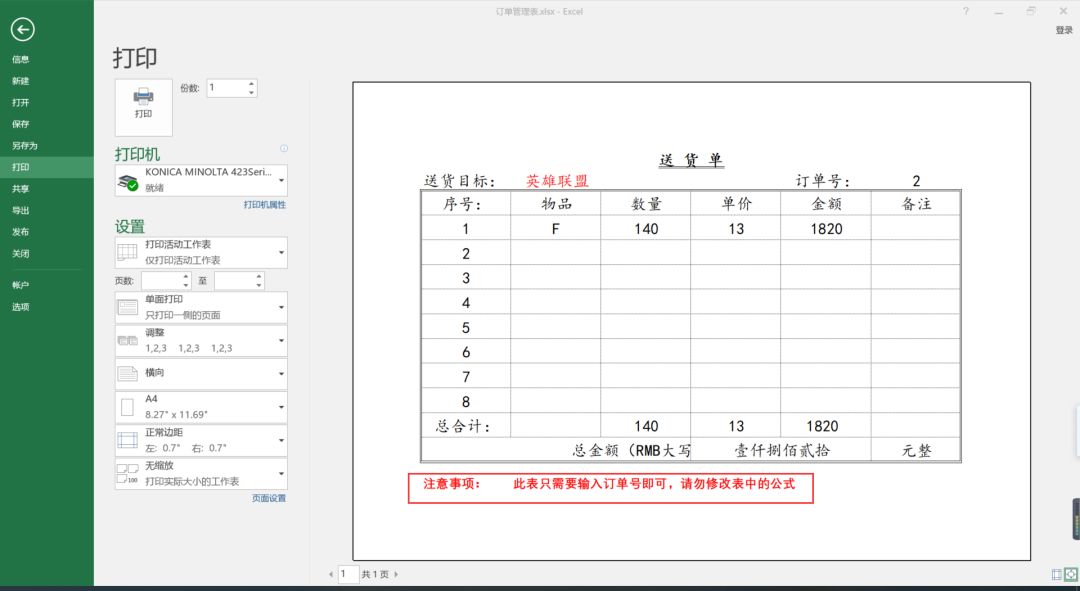This screenshot has width=1080, height=591.
Task: Open the Export menu item
Action: click(21, 210)
